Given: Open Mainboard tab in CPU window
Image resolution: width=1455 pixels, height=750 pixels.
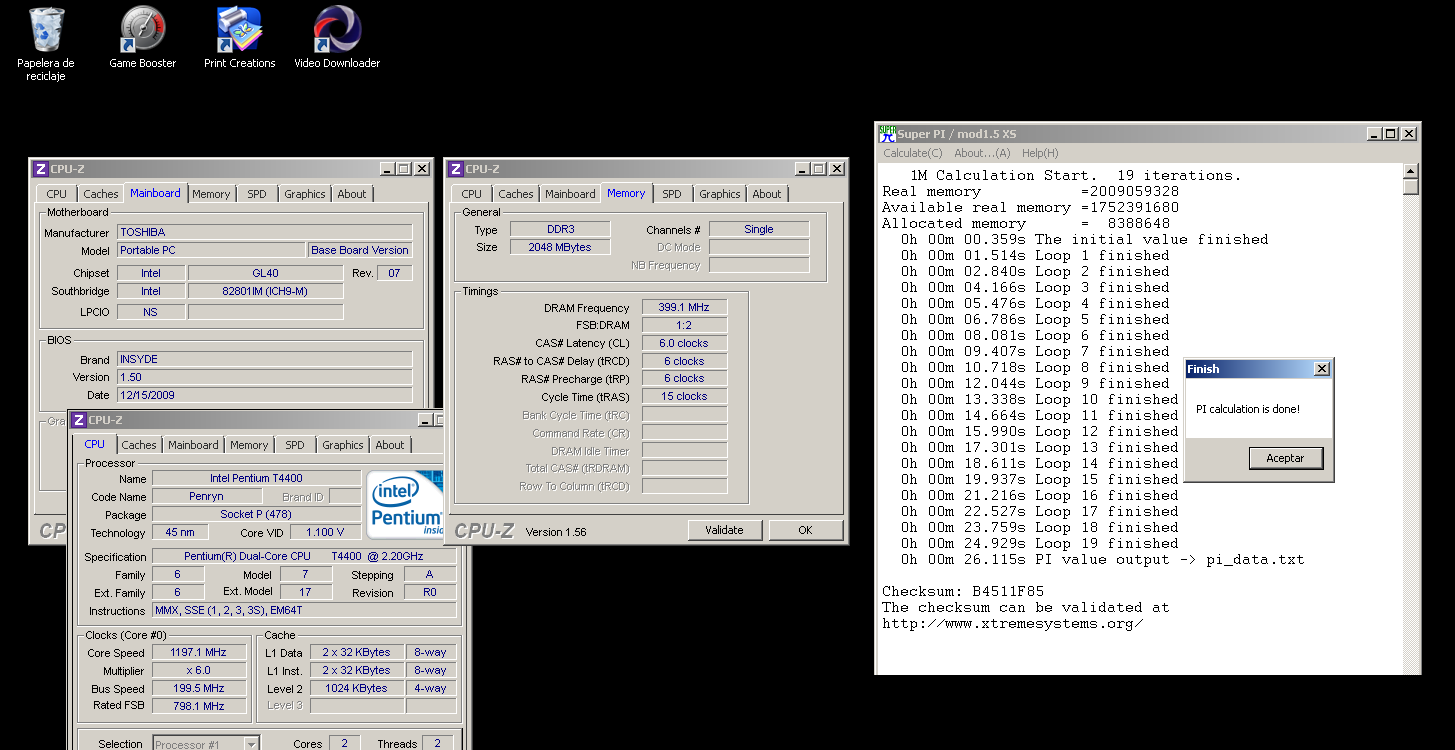Looking at the screenshot, I should 193,445.
